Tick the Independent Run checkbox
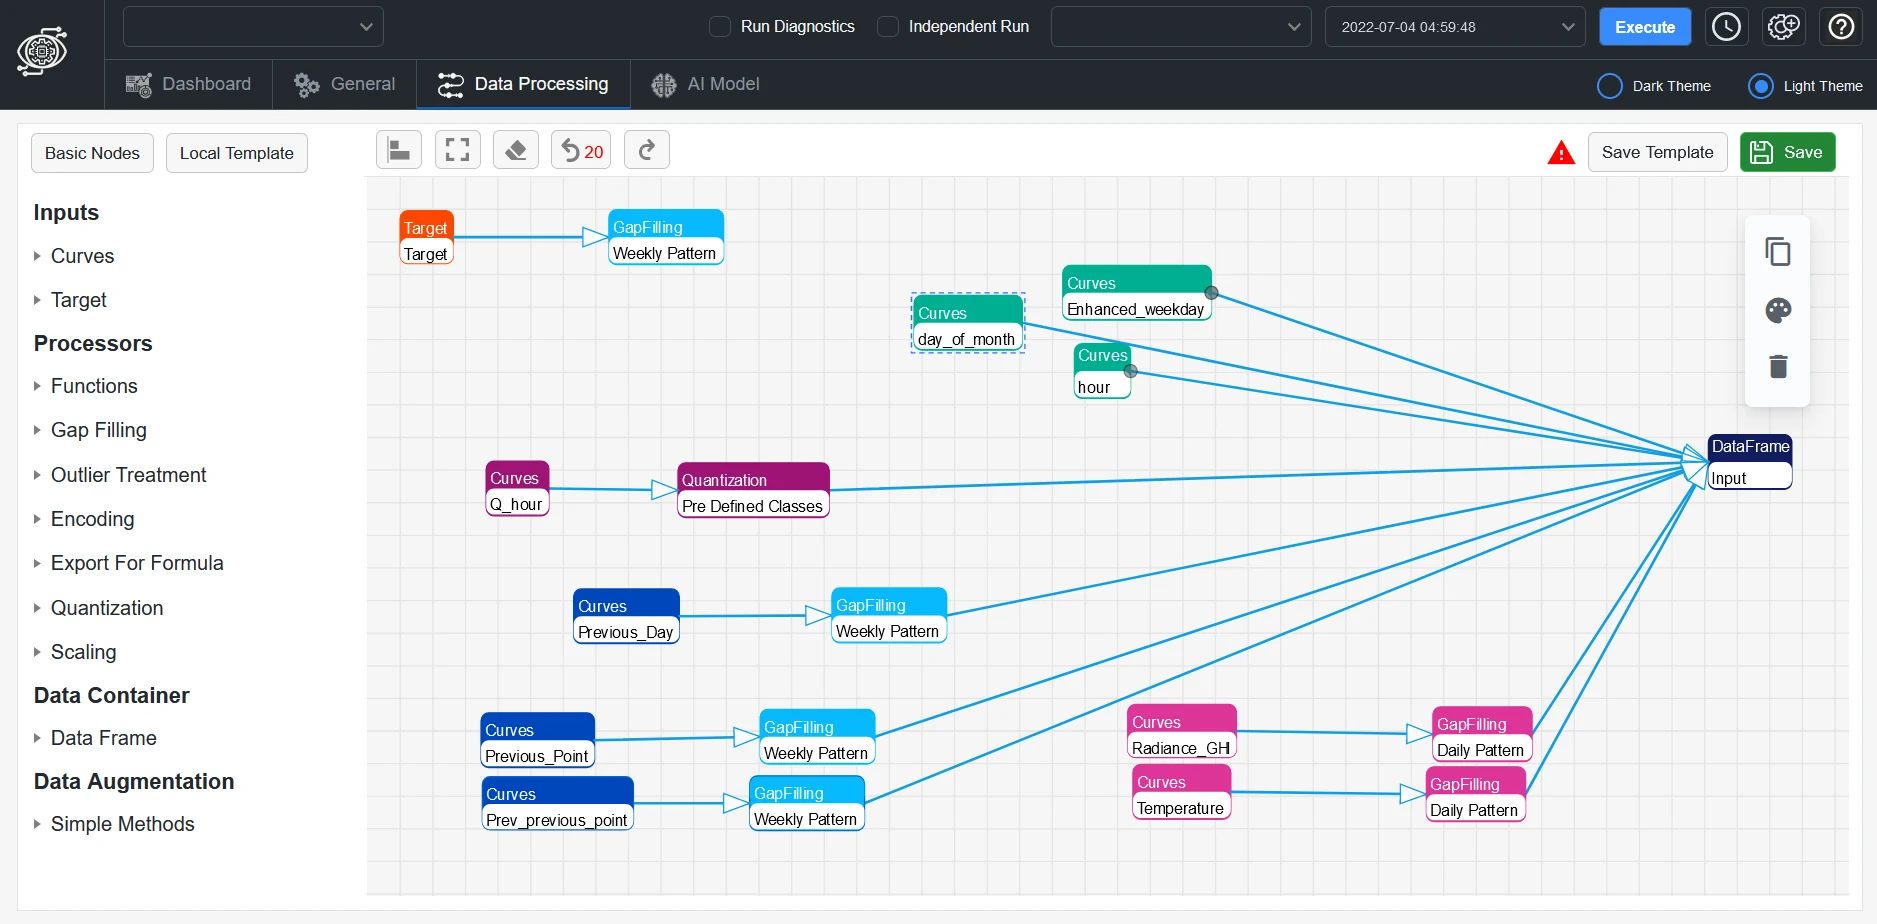 888,27
